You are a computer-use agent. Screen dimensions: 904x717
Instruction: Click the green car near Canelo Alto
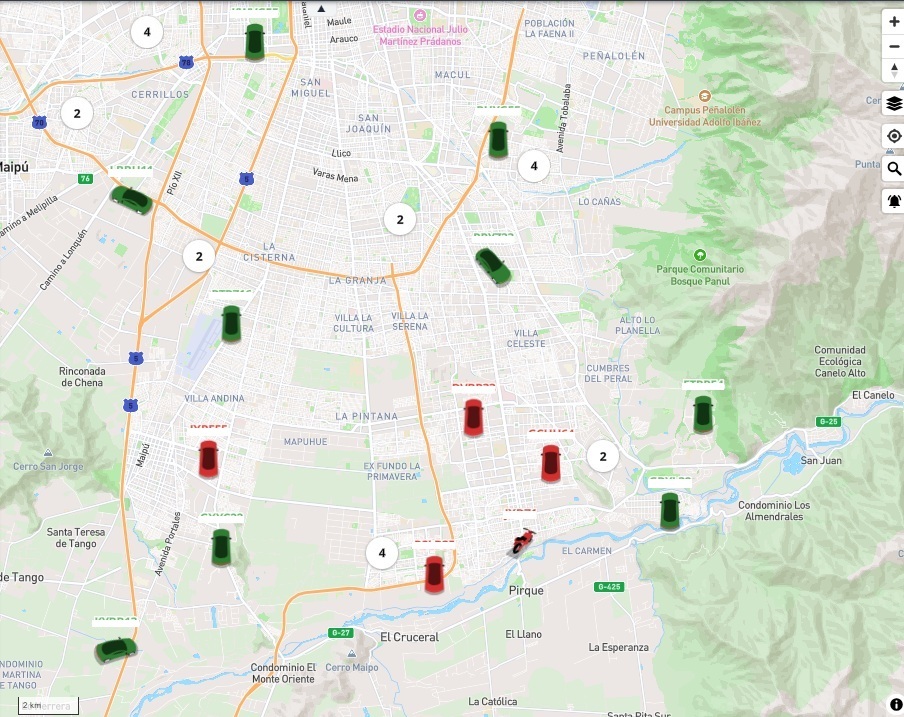coord(703,413)
